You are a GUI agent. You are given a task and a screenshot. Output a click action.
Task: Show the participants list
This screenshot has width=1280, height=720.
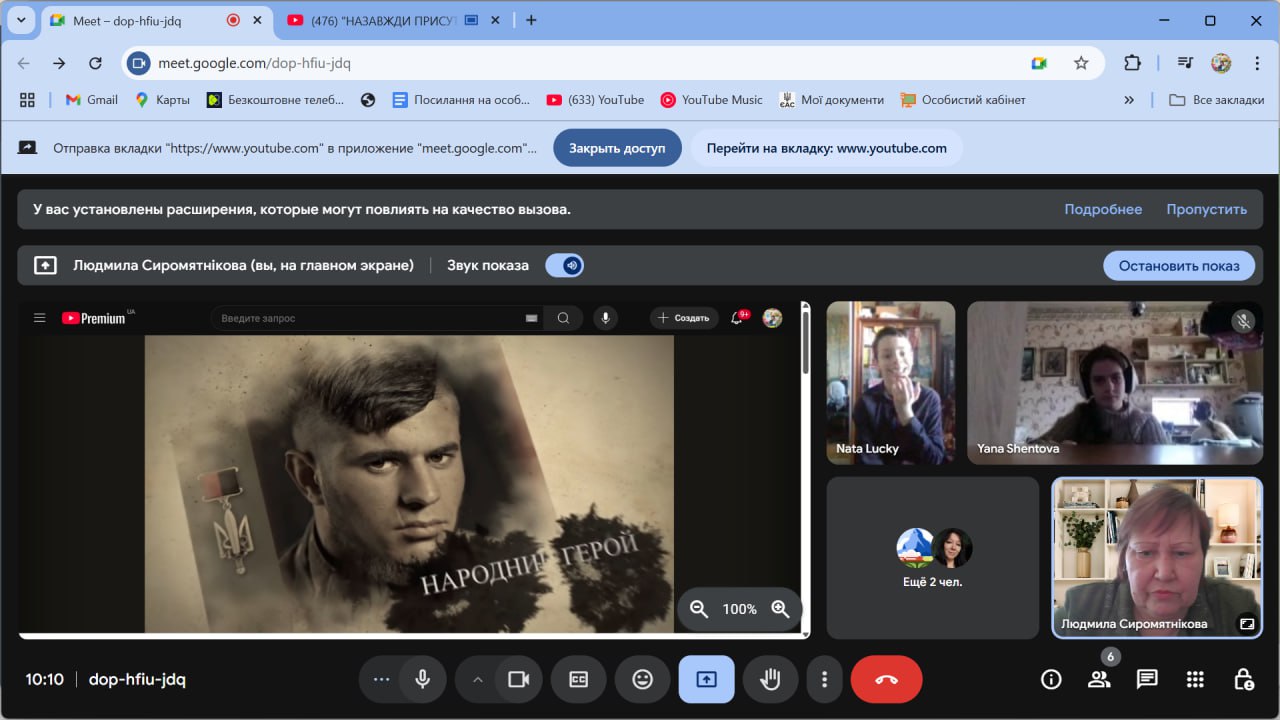(x=1099, y=680)
